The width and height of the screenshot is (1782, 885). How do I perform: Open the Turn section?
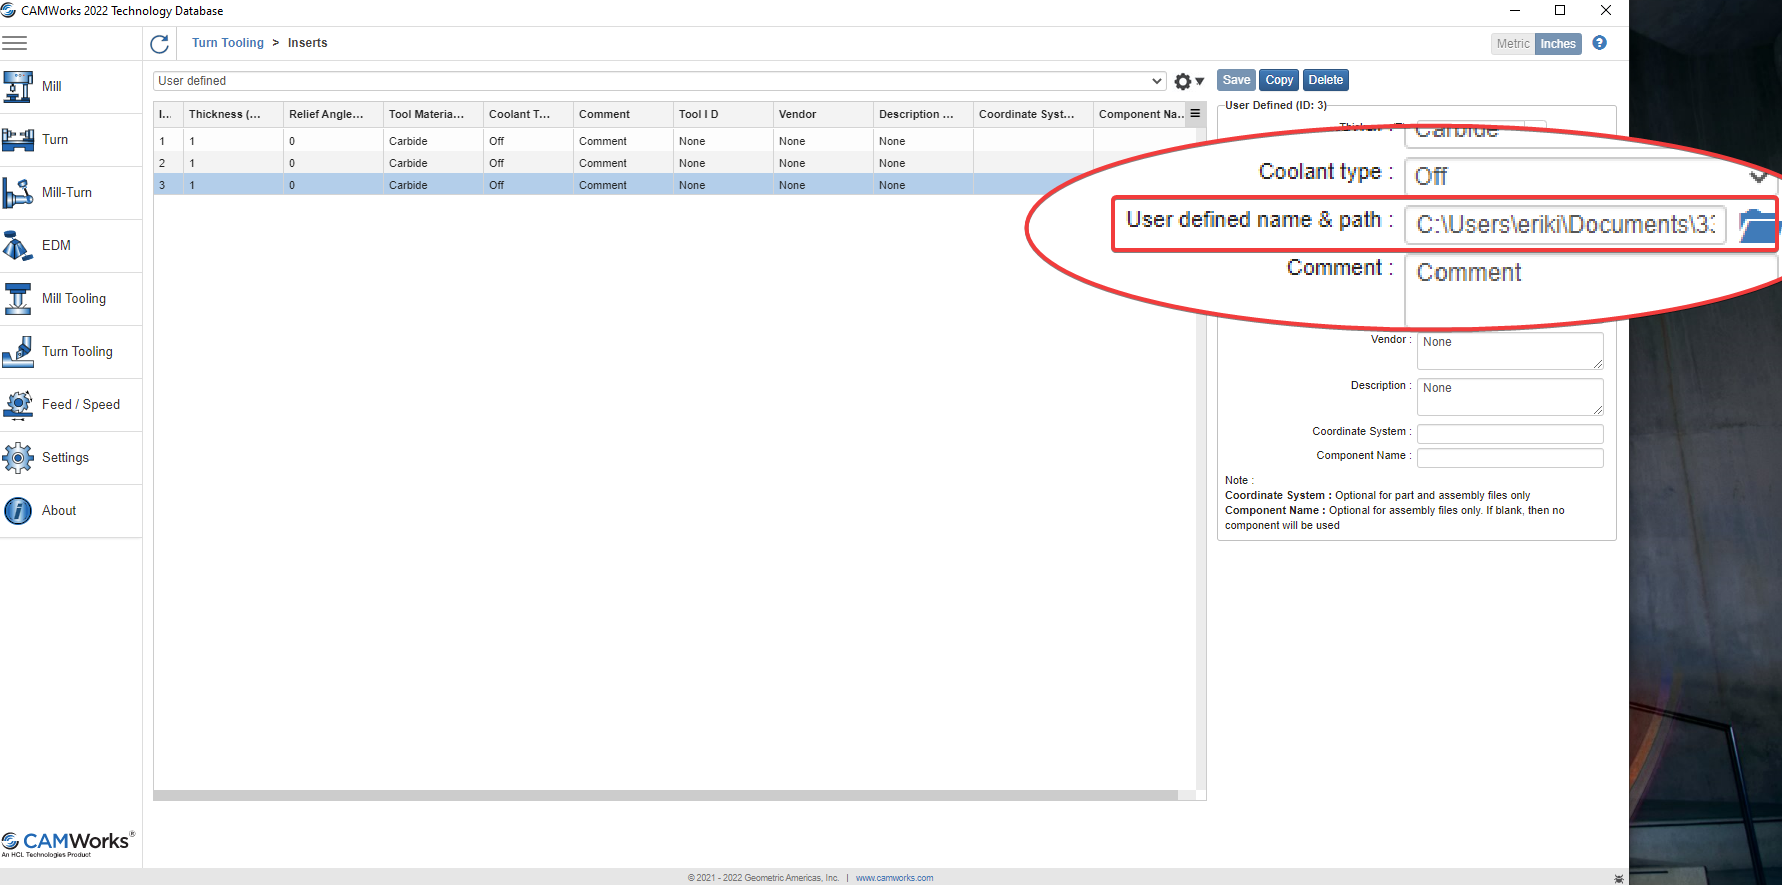click(71, 140)
